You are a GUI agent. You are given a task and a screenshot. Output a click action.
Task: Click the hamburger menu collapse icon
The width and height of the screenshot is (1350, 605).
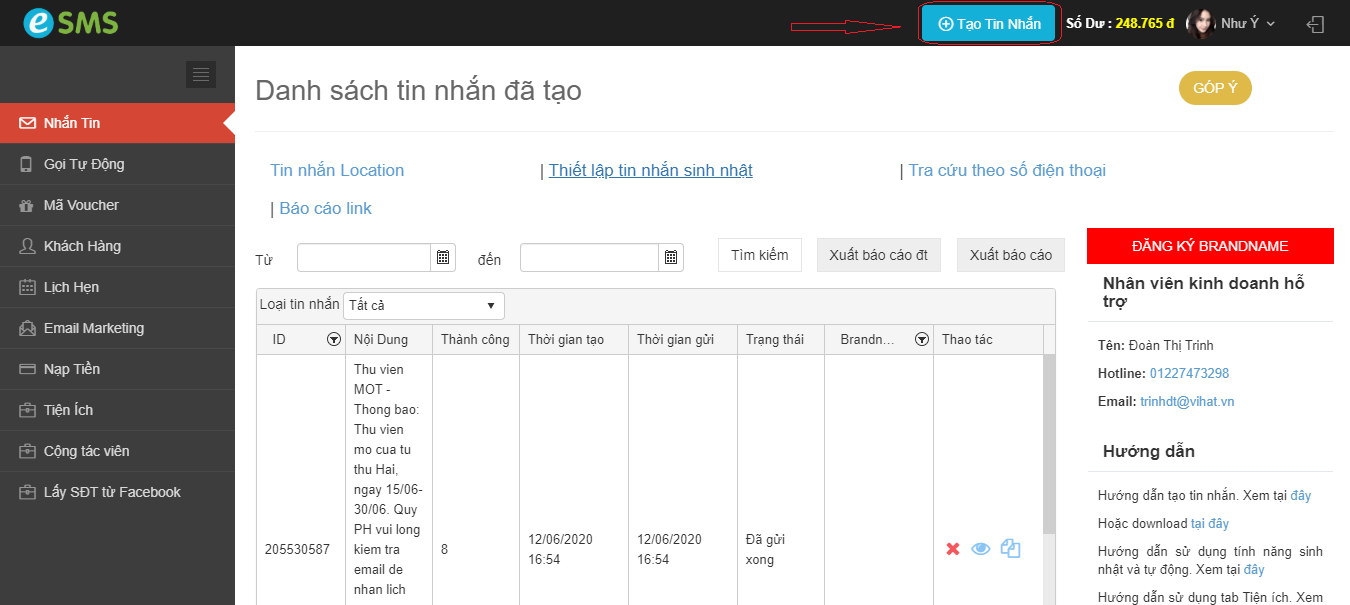pyautogui.click(x=201, y=74)
